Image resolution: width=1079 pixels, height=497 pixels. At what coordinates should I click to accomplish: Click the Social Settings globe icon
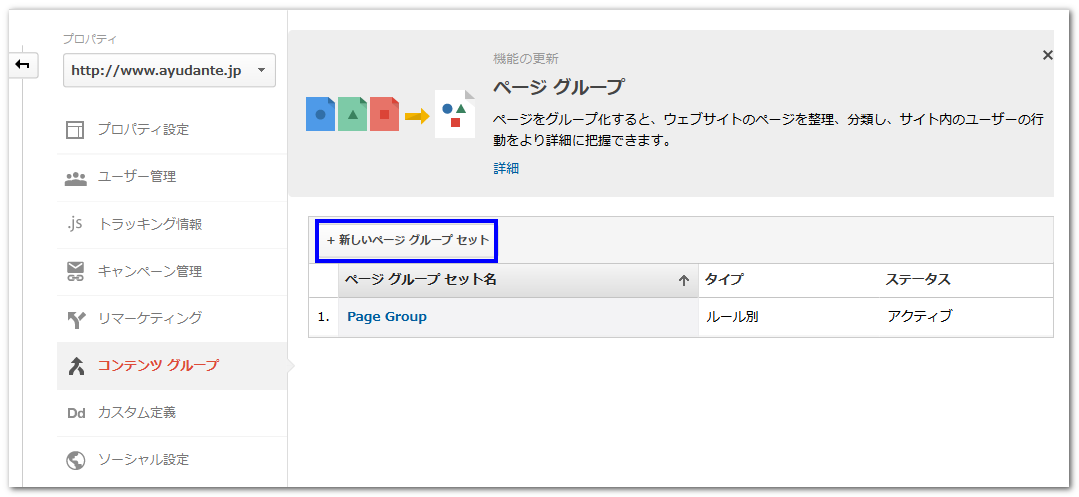tap(76, 460)
